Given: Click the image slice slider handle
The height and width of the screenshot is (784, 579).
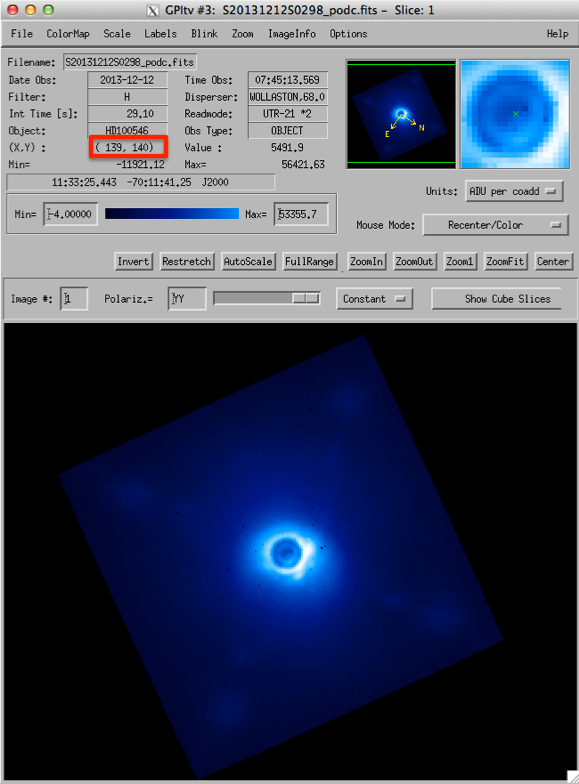Looking at the screenshot, I should click(x=306, y=298).
